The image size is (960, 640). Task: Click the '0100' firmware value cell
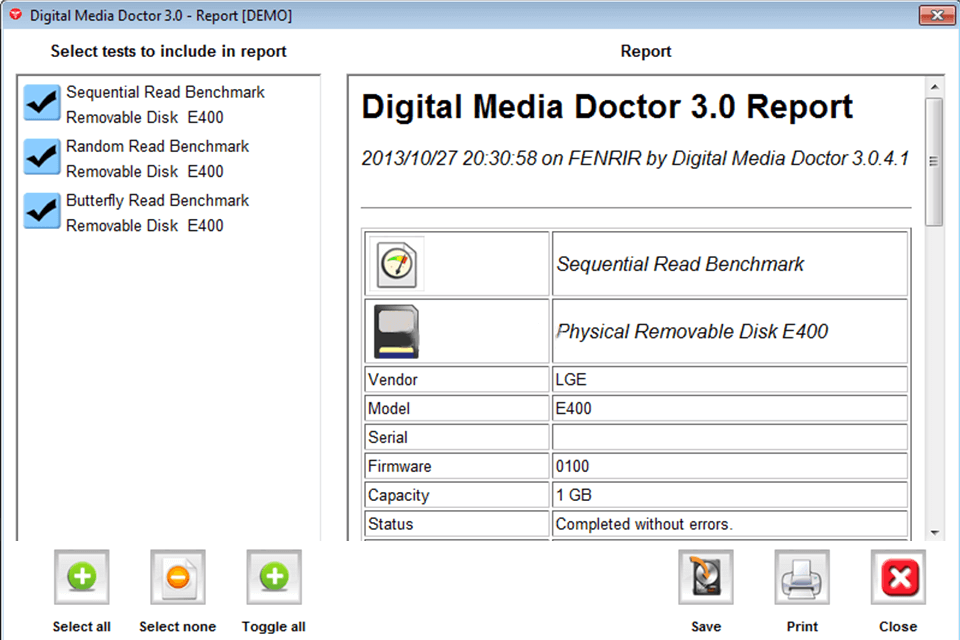coord(730,466)
